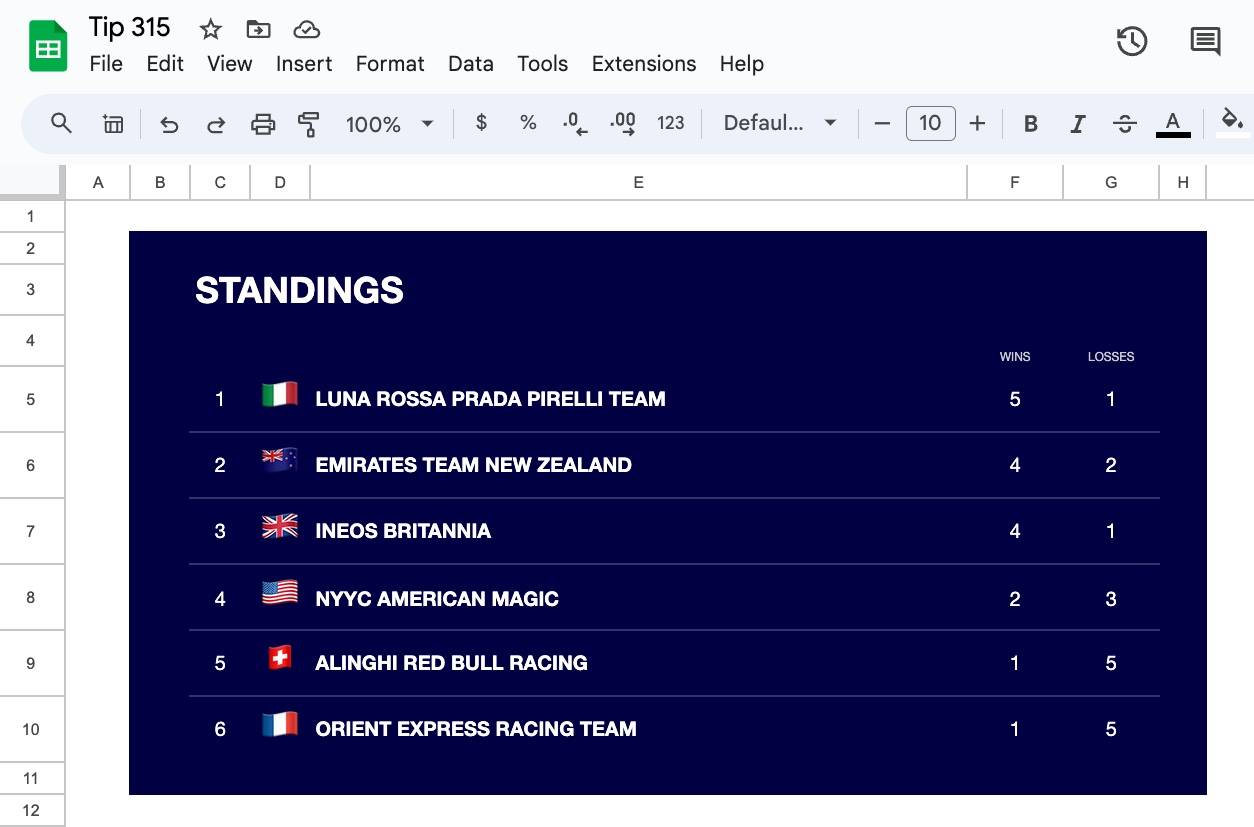Open the text color picker

(1173, 124)
